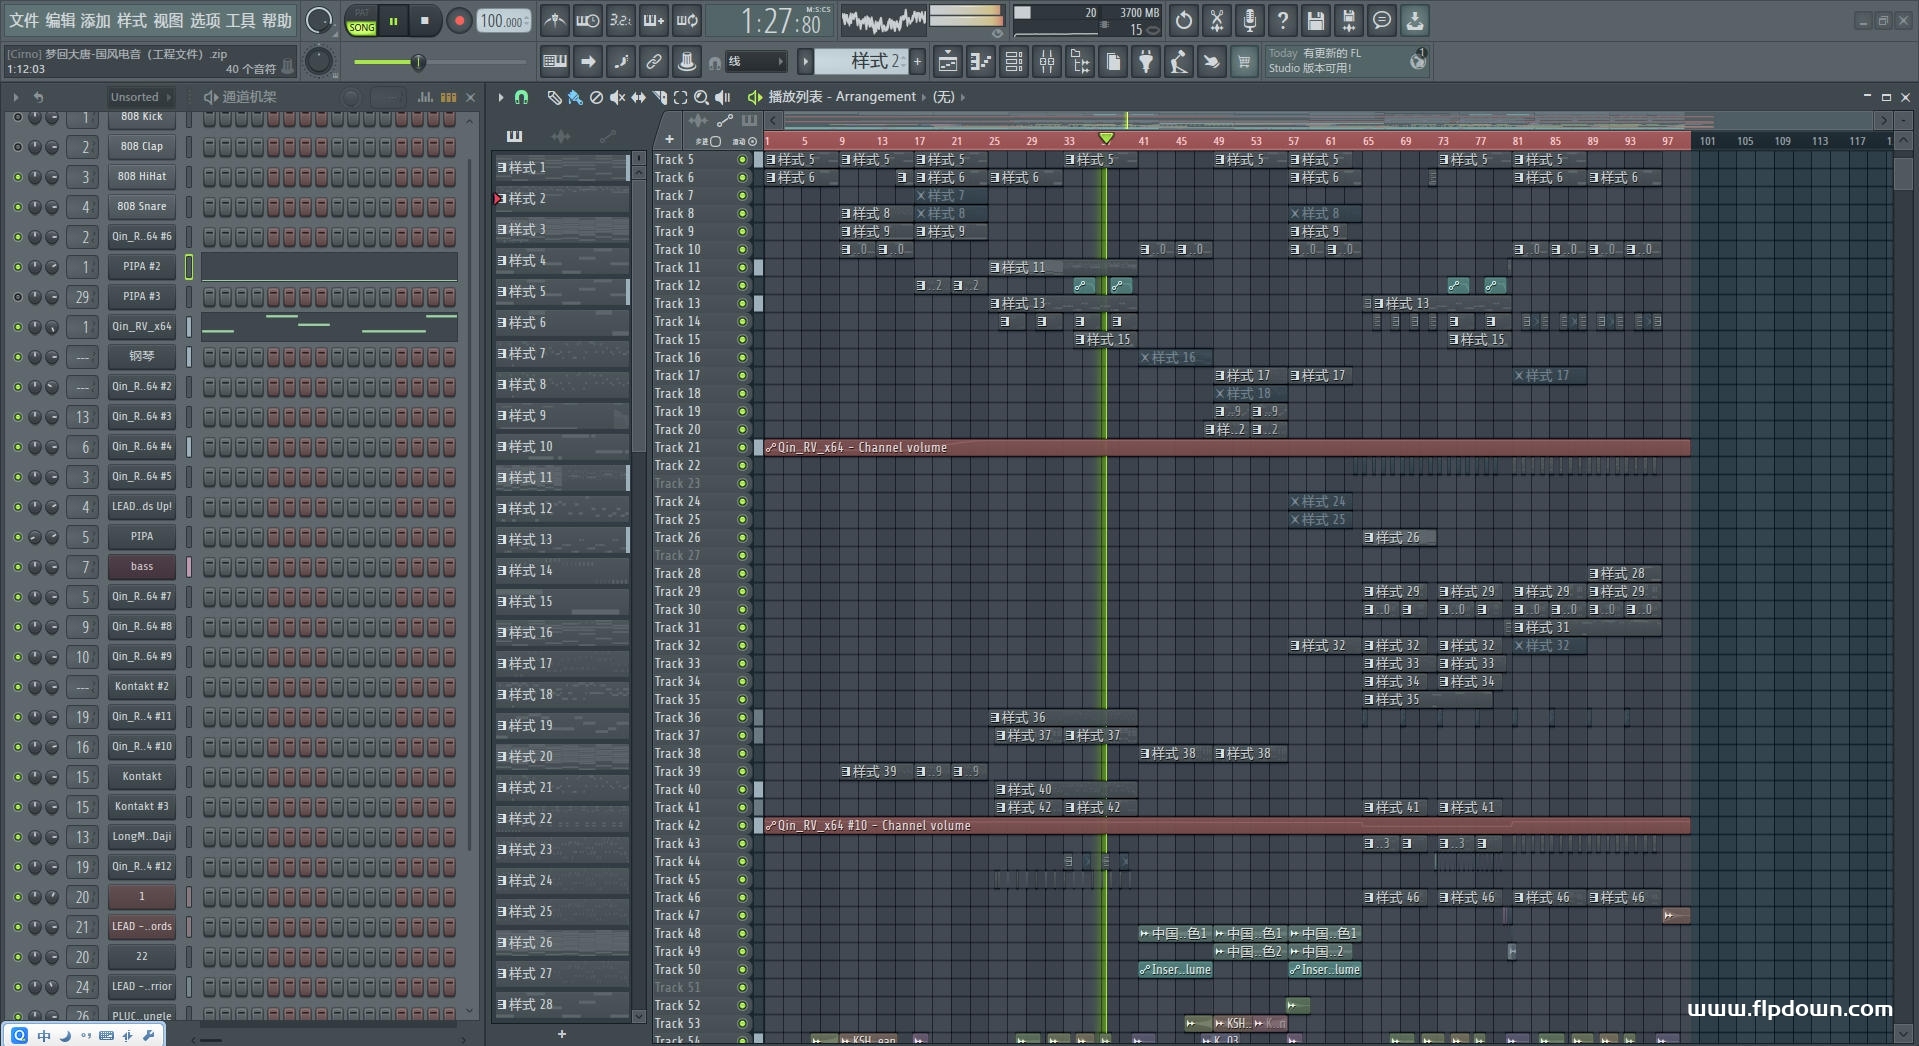Open the microphone recording icon
1919x1046 pixels.
tap(1250, 20)
